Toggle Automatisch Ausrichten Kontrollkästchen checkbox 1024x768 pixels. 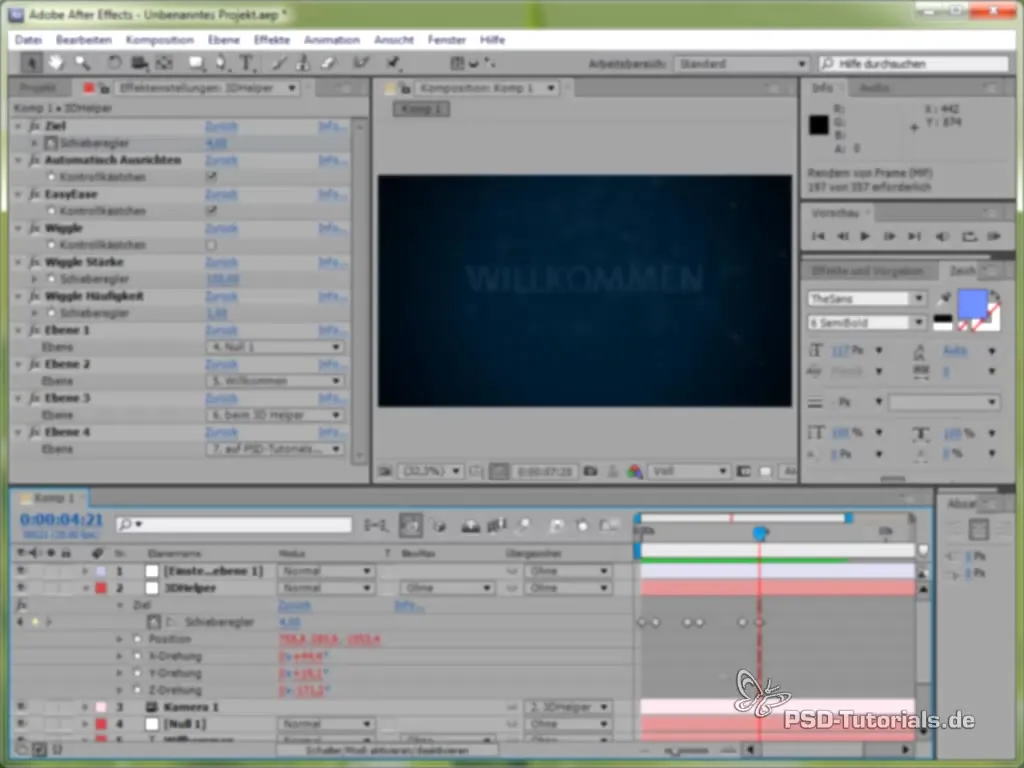coord(211,176)
